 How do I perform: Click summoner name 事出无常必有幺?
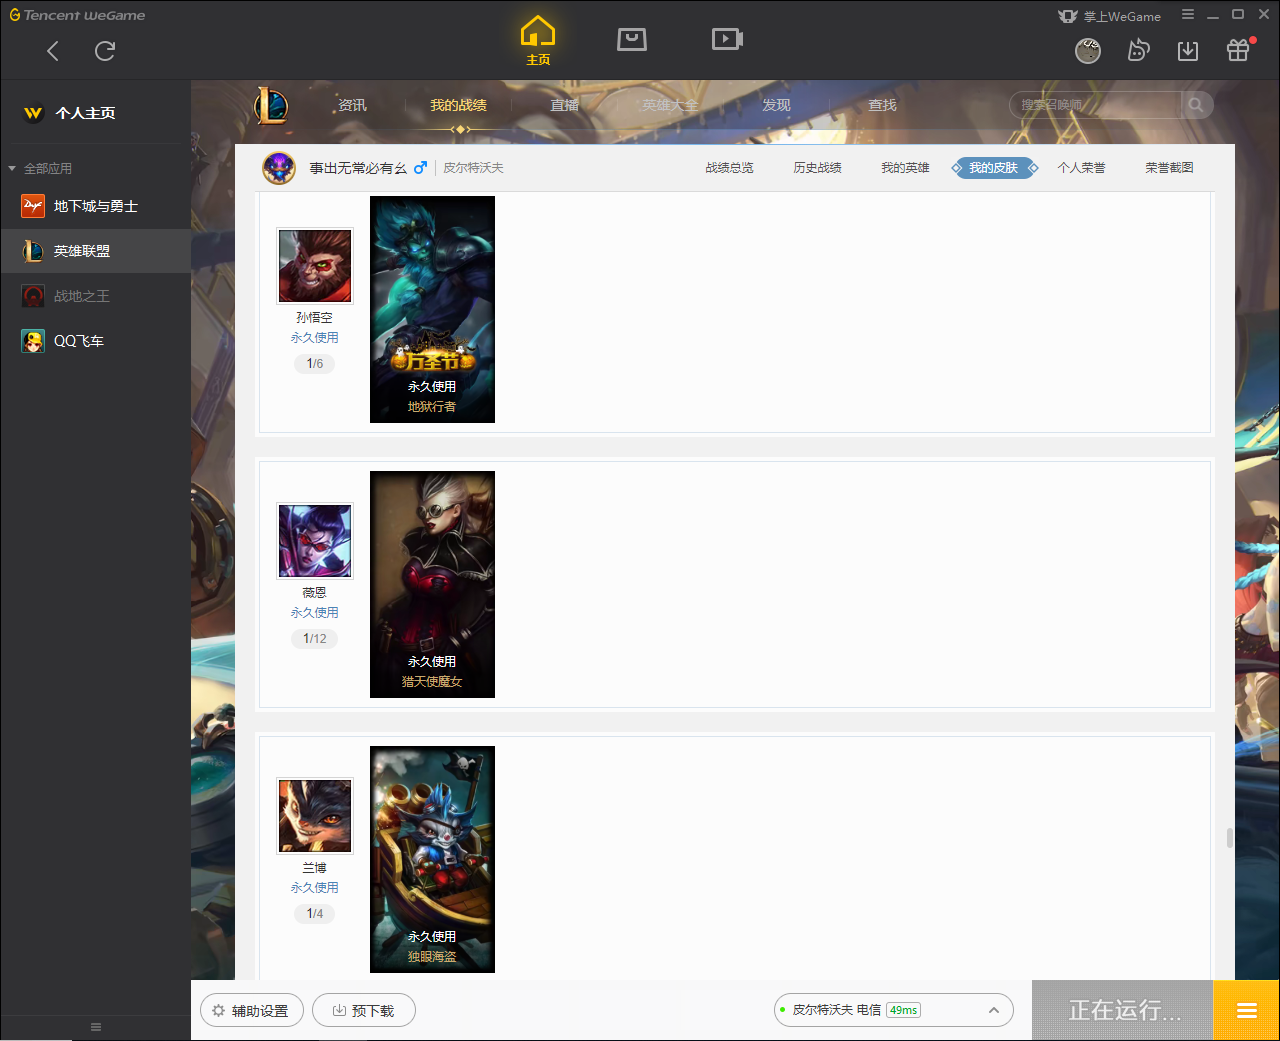(x=358, y=168)
